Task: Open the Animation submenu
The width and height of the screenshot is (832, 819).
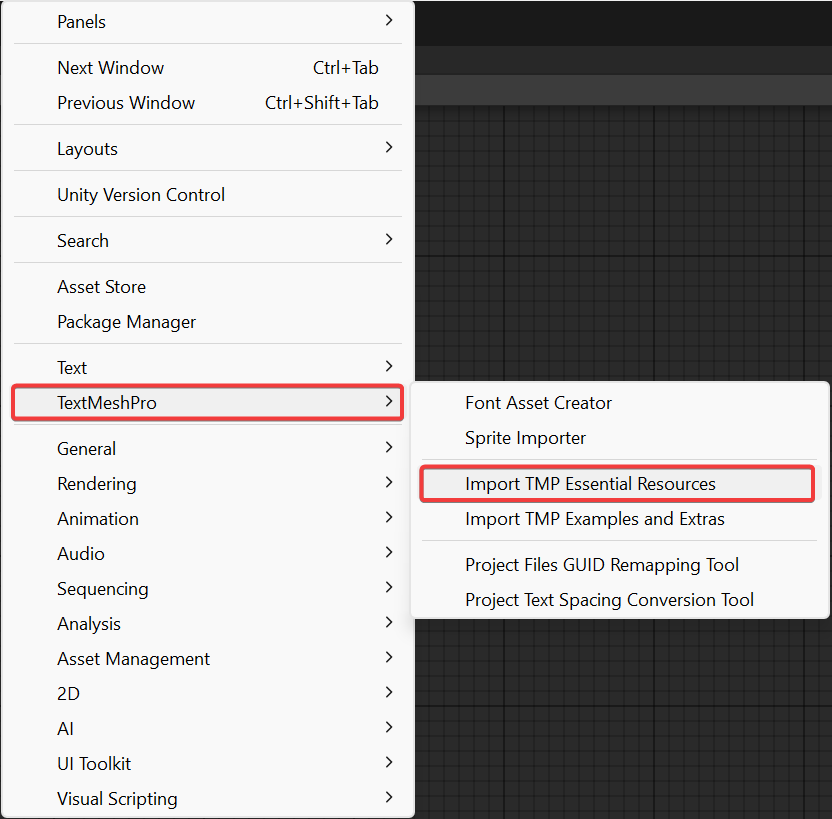Action: [x=98, y=519]
